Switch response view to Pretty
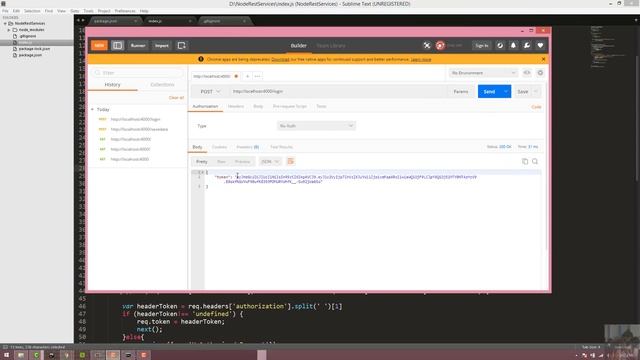 pos(202,162)
